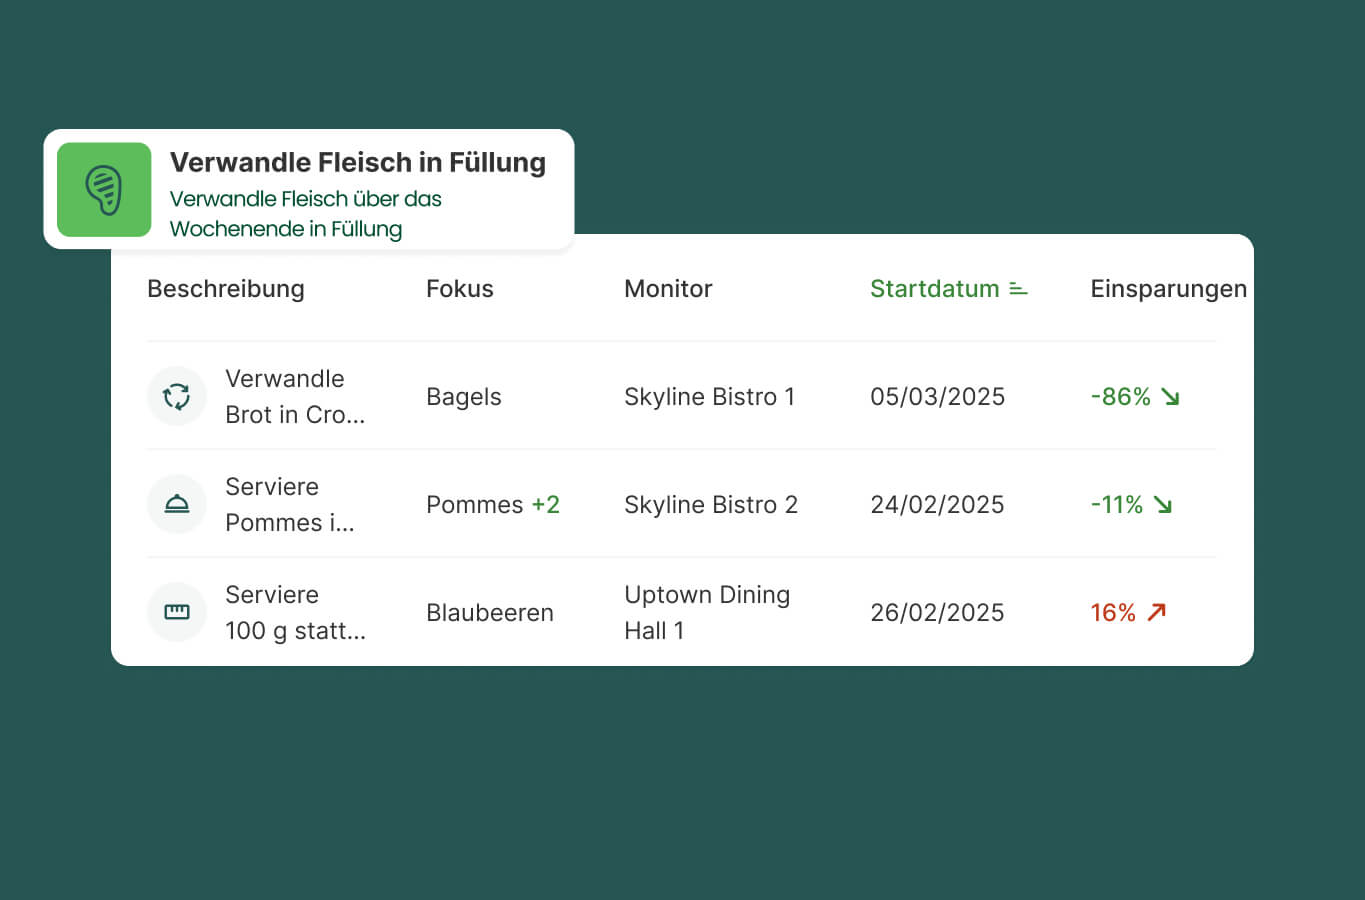The height and width of the screenshot is (900, 1365).
Task: Select the Einsparungen column header
Action: pos(1168,289)
